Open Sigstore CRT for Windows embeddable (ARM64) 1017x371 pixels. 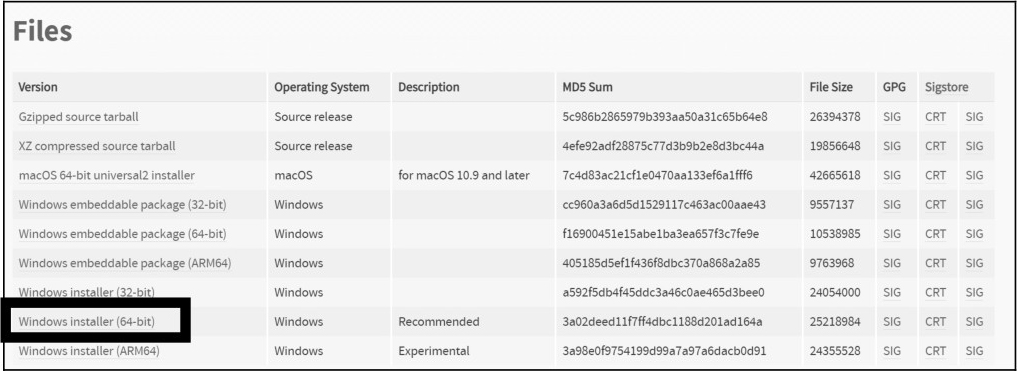935,263
